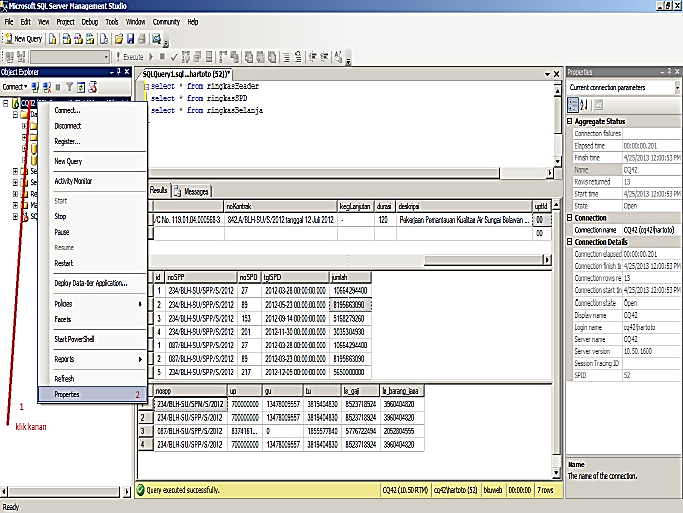Click the tglSPD column header

295,277
